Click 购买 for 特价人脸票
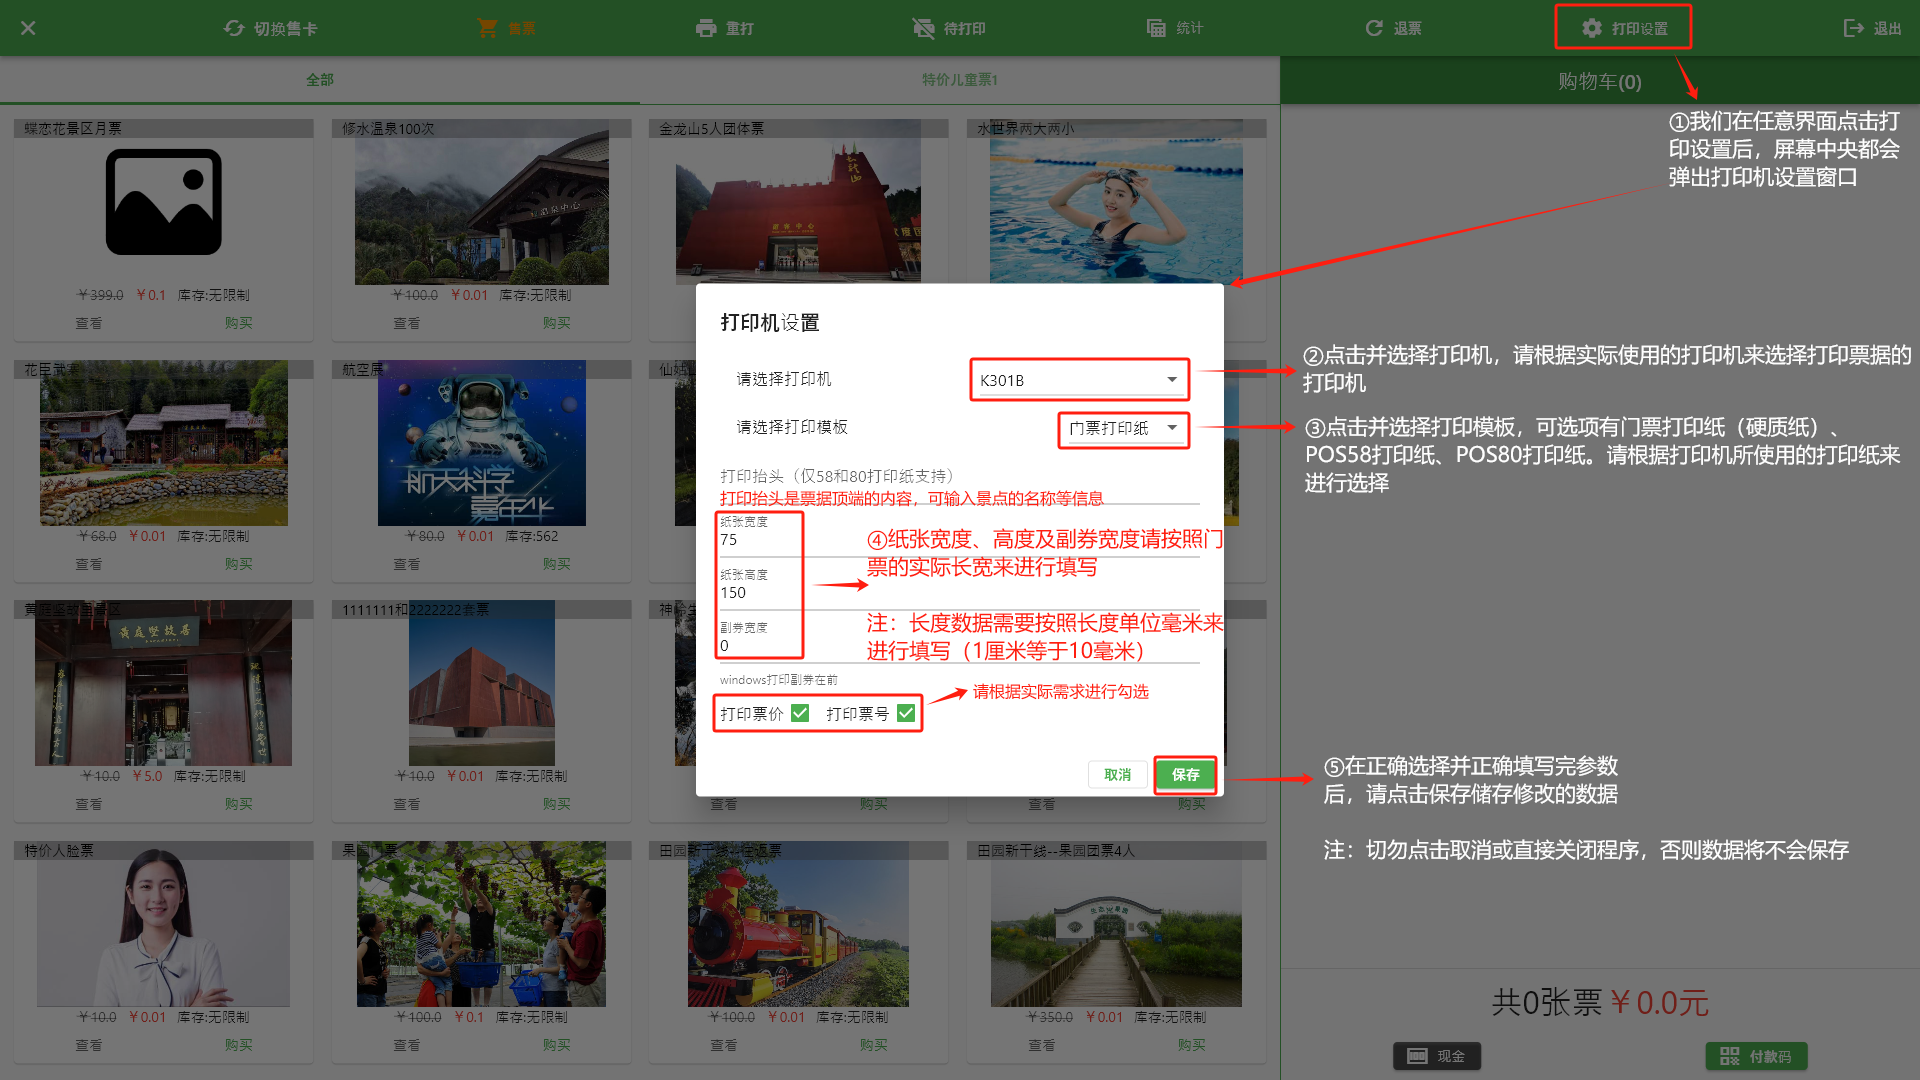The image size is (1920, 1080). (x=238, y=1045)
